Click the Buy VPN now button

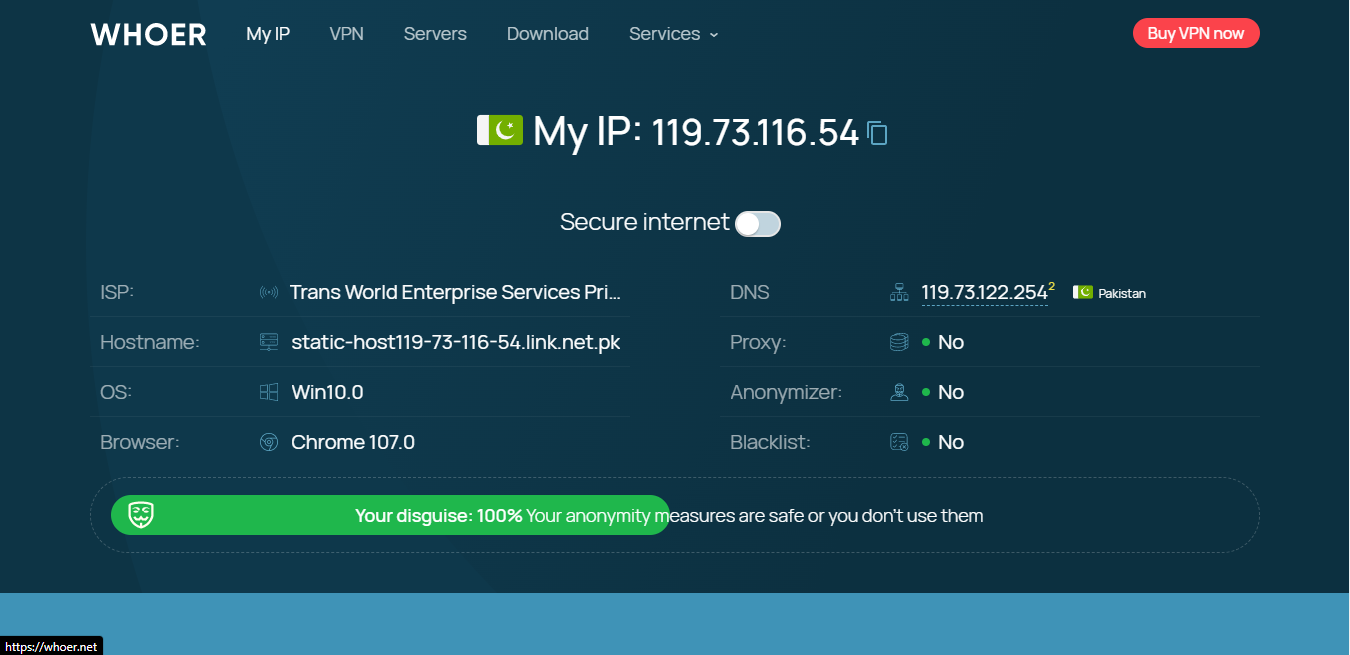pyautogui.click(x=1196, y=33)
